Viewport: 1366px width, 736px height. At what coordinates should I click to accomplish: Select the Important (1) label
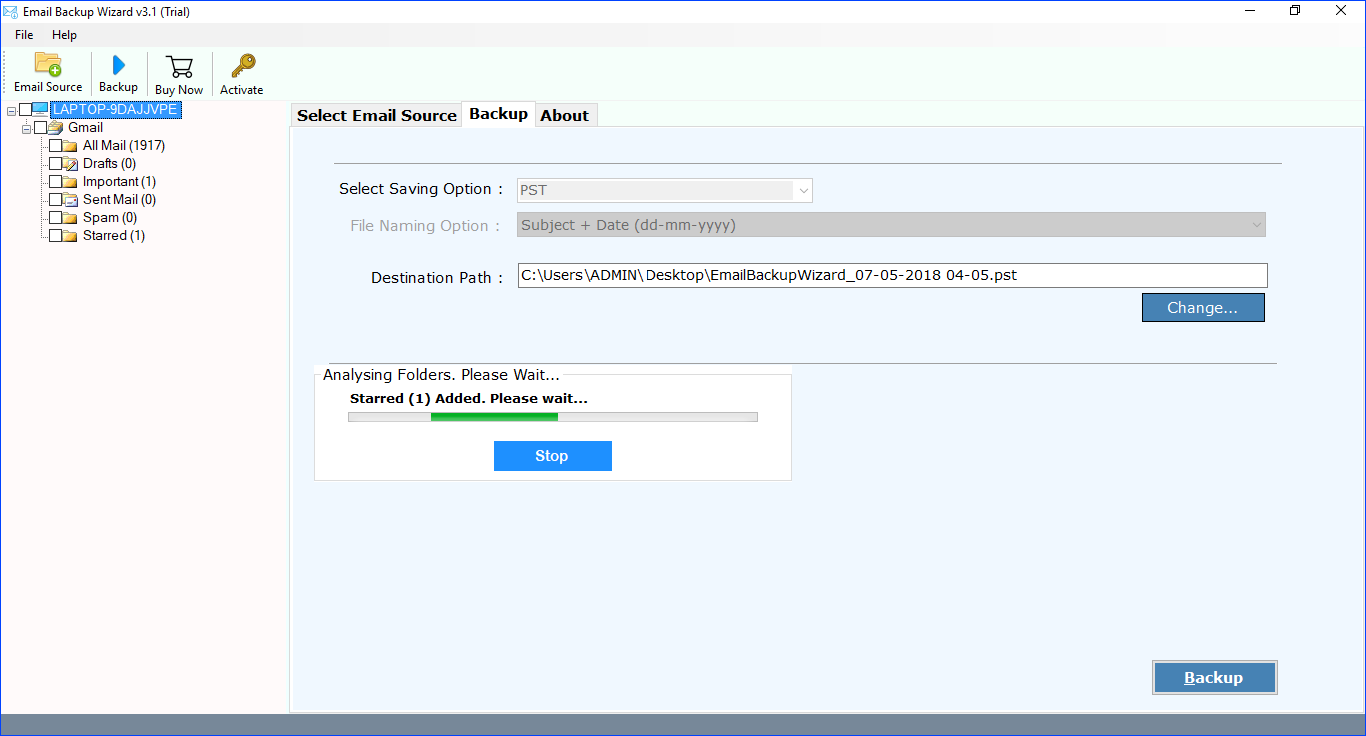[x=119, y=182]
